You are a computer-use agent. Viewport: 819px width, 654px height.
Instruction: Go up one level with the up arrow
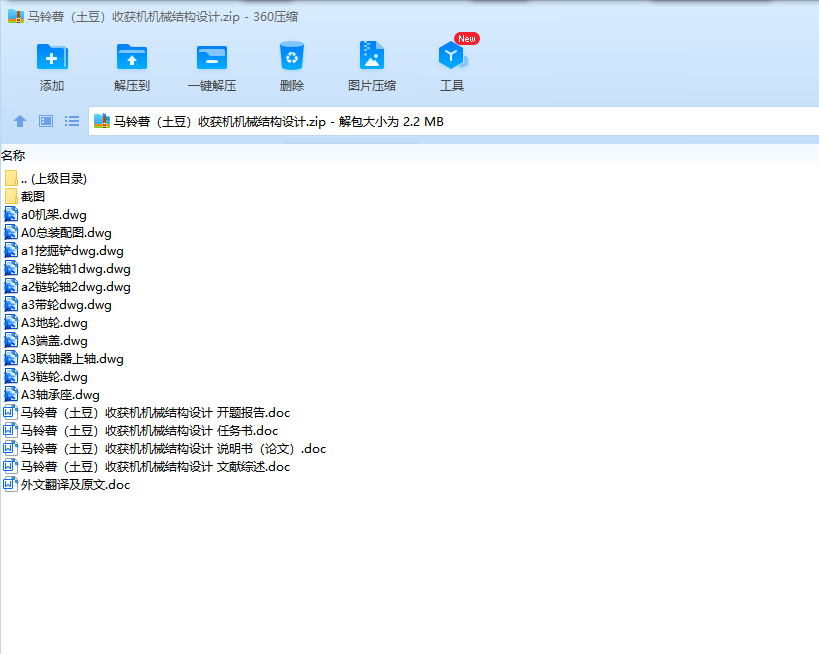pos(20,121)
